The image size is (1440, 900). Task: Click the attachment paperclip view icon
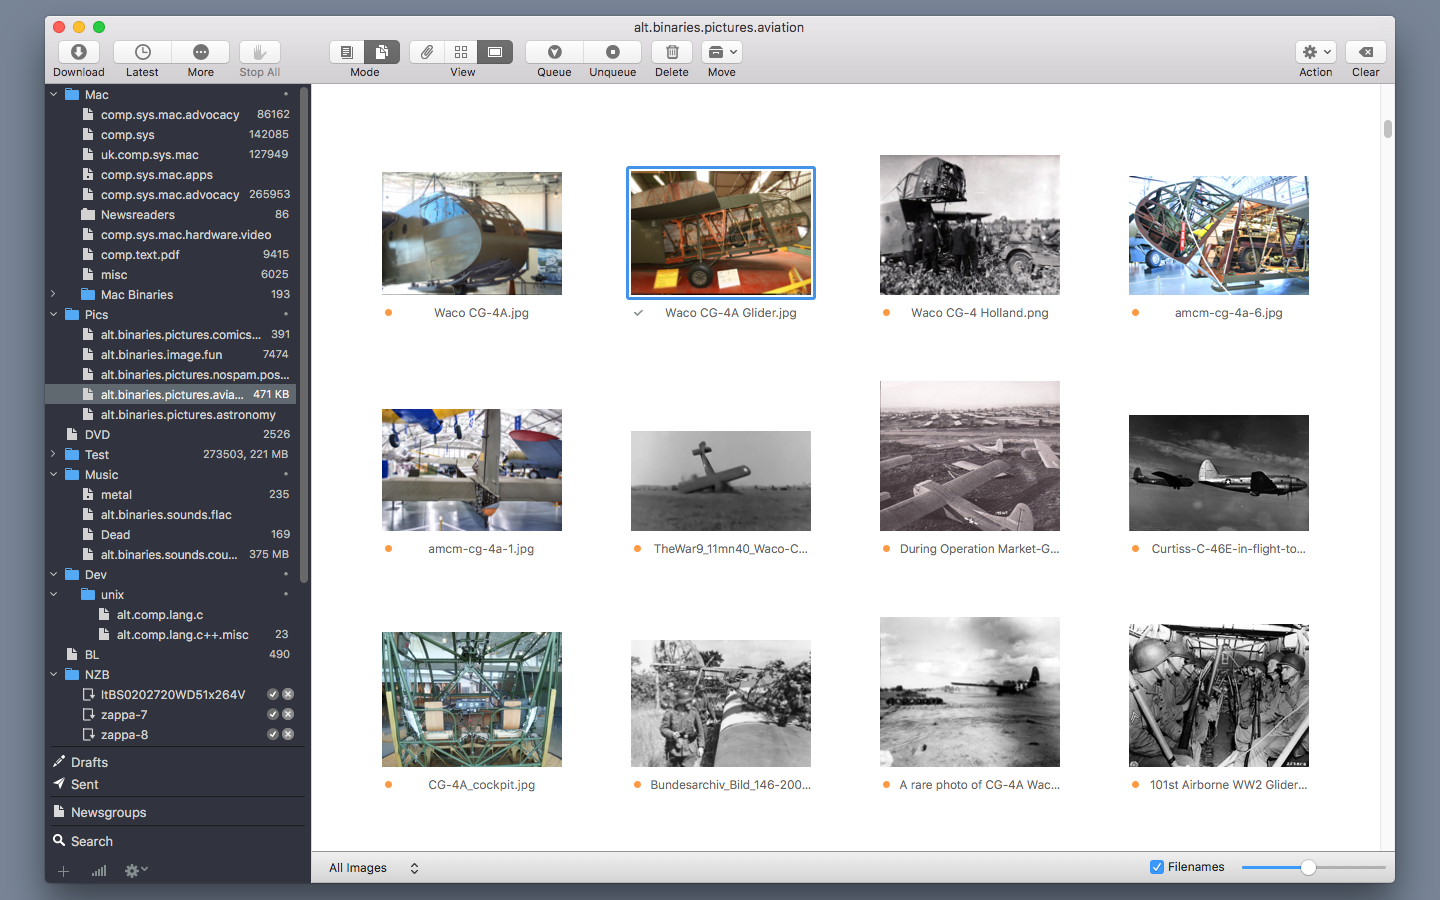[427, 52]
